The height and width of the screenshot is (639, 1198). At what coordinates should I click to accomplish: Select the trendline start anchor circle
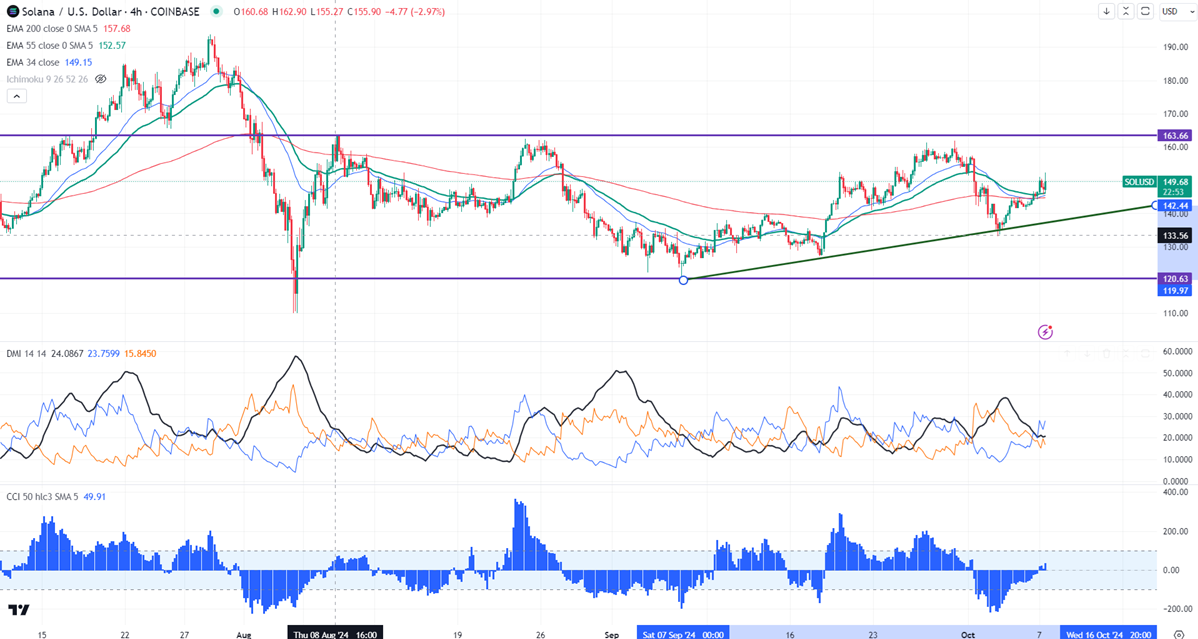[684, 281]
